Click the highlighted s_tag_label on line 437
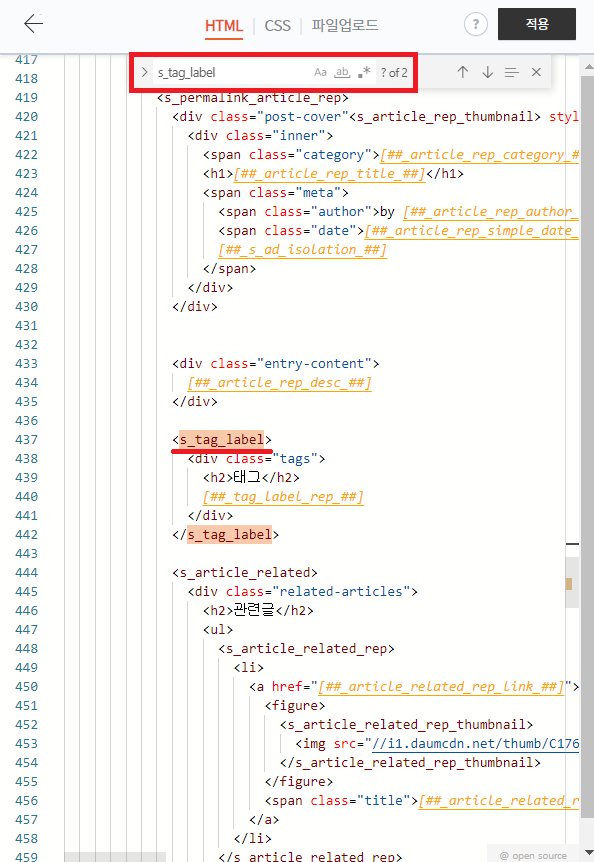This screenshot has width=594, height=862. (221, 440)
